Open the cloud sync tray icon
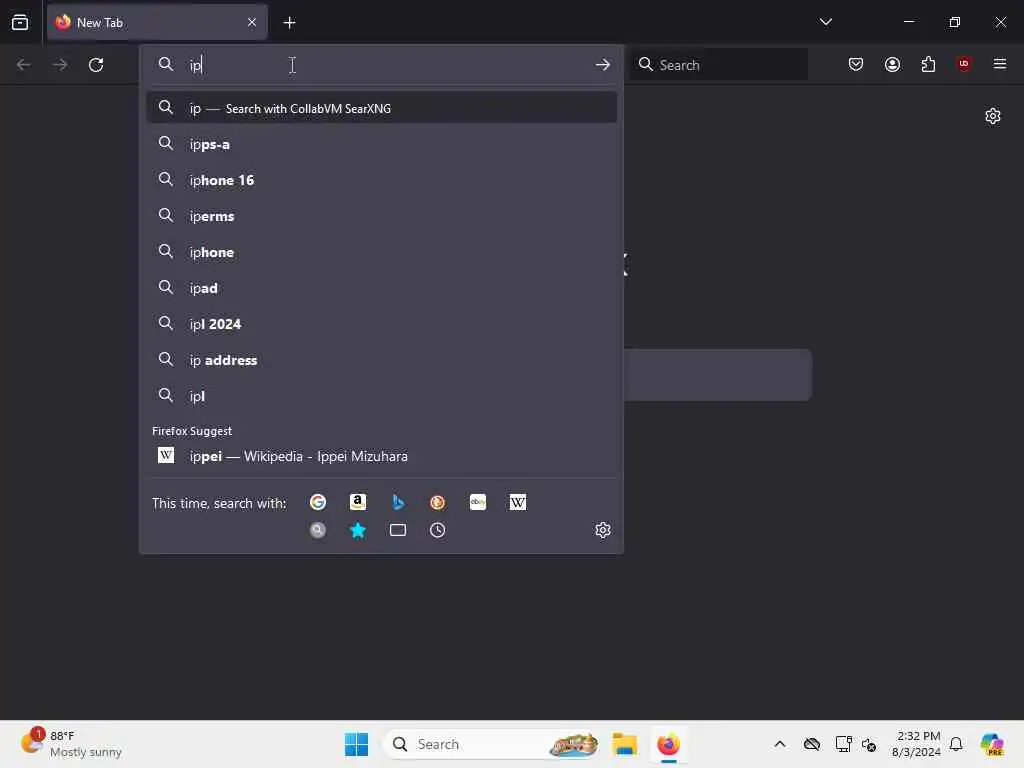The height and width of the screenshot is (768, 1024). [x=812, y=744]
